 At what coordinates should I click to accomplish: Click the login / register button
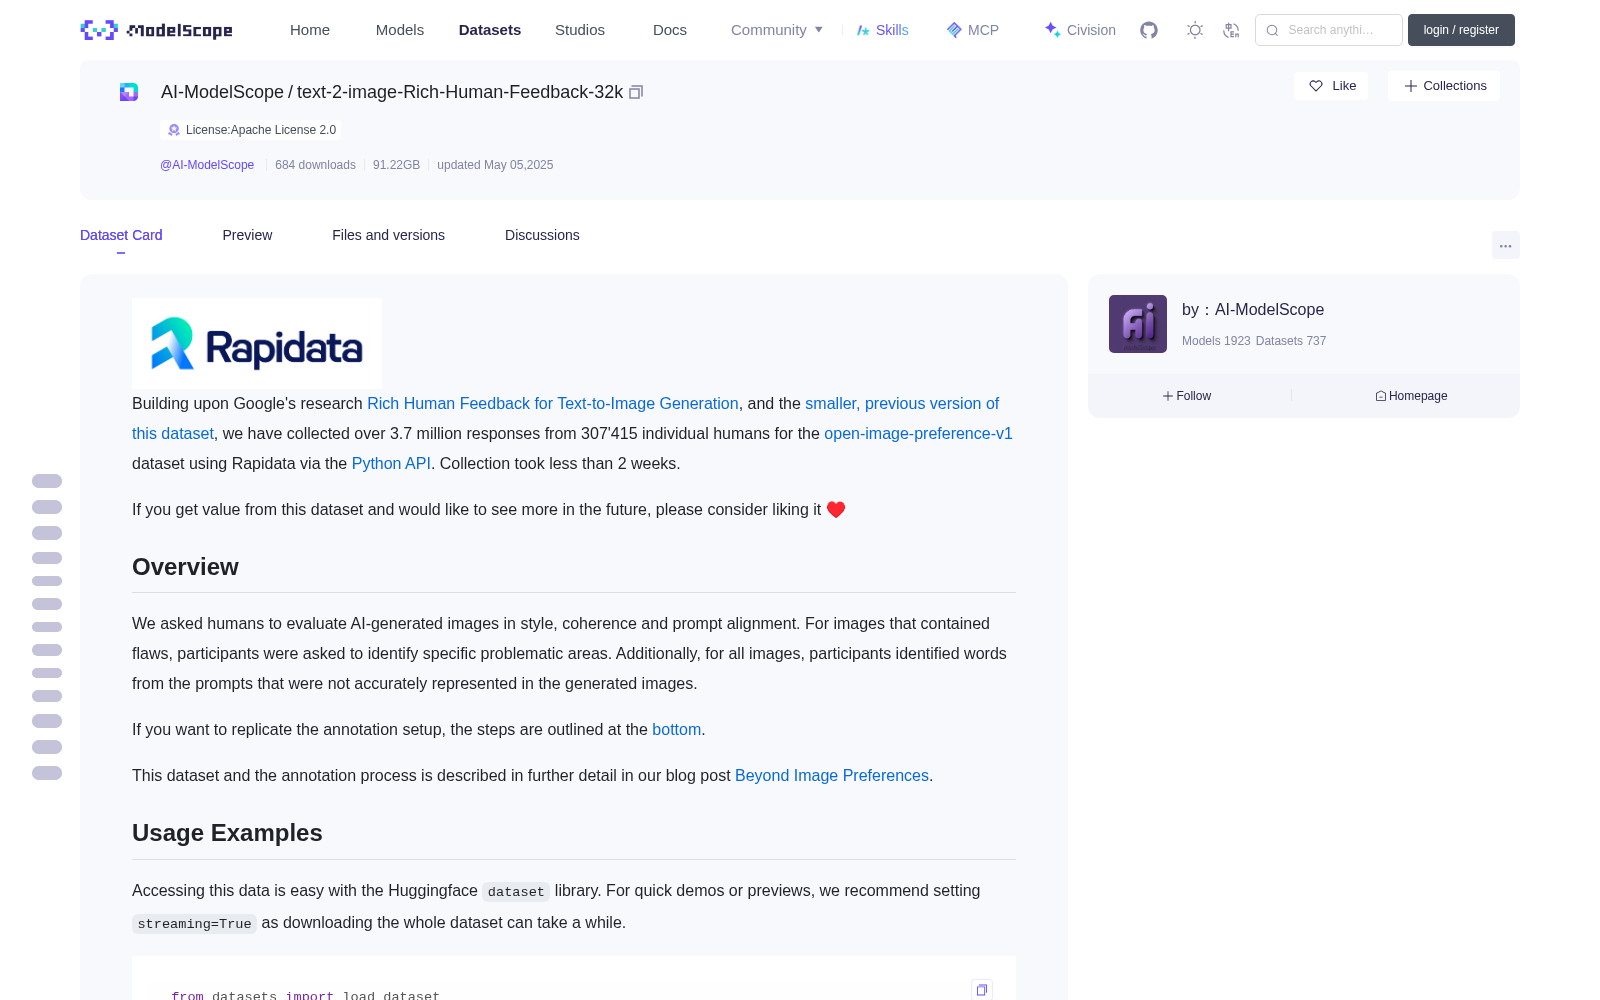pyautogui.click(x=1461, y=30)
